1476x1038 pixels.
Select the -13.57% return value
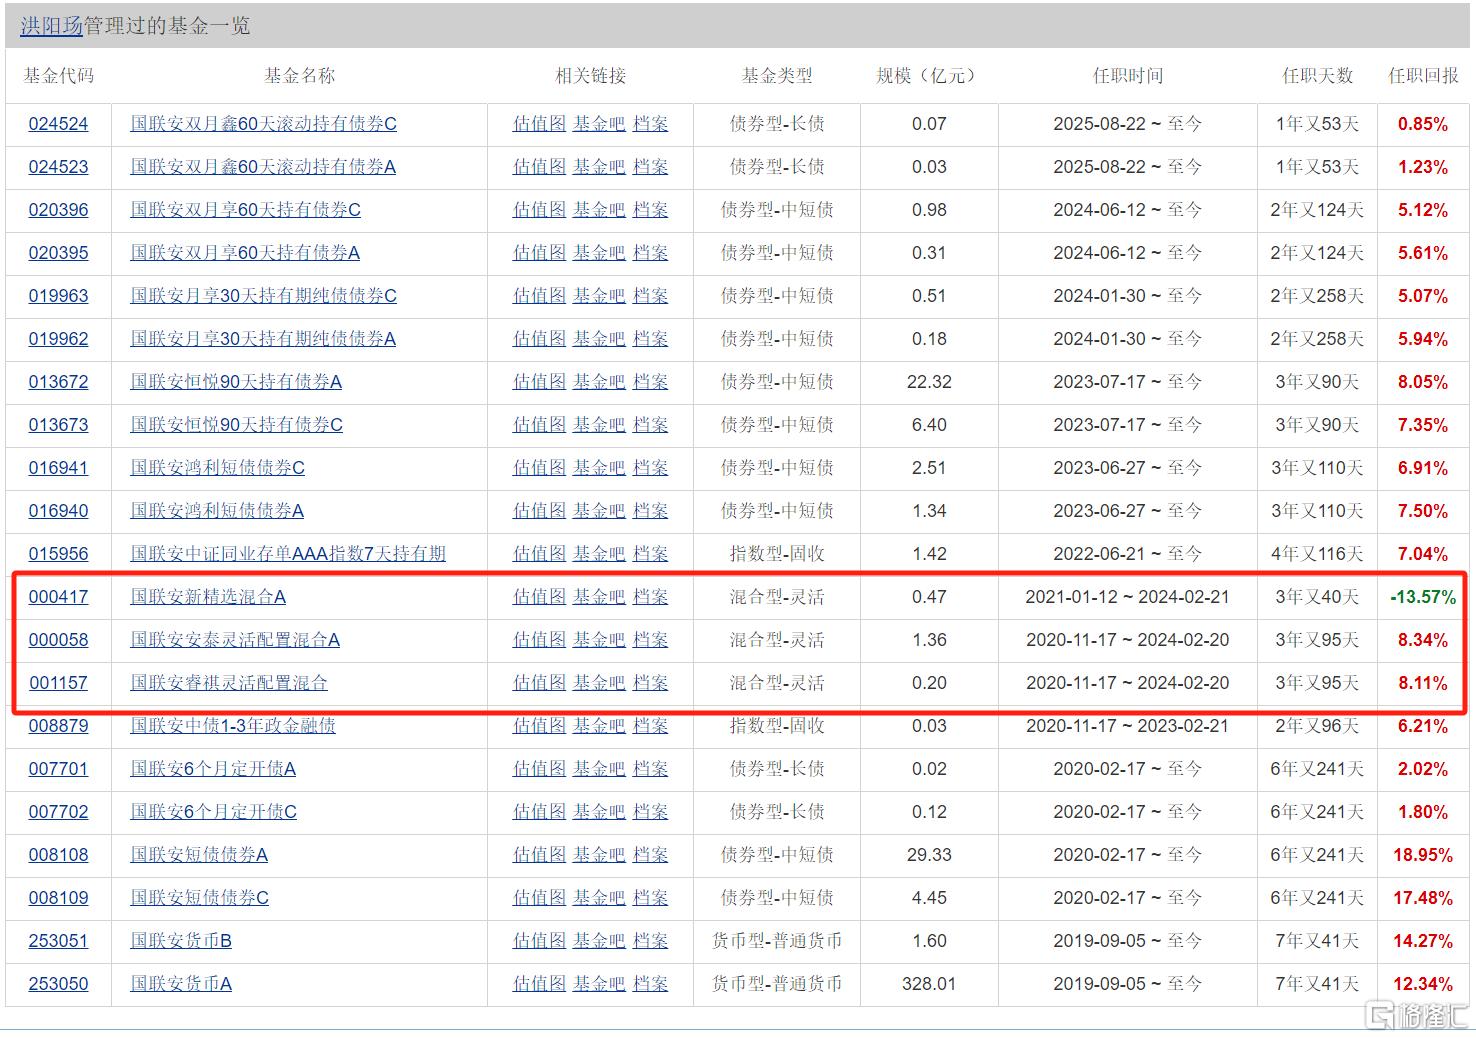point(1423,597)
